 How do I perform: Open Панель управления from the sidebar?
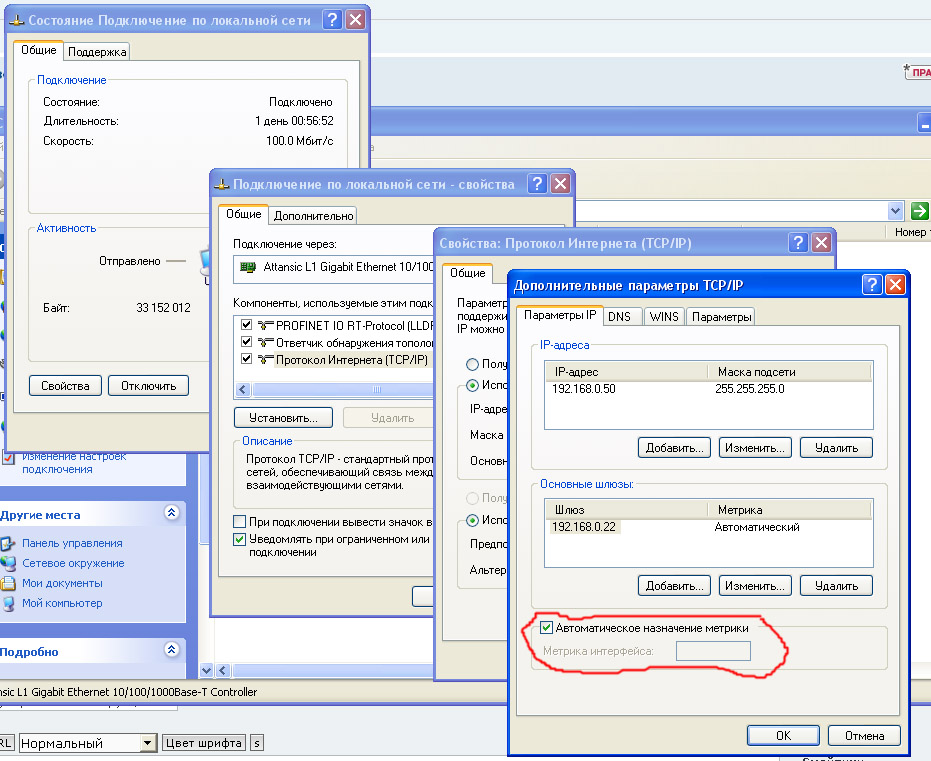pyautogui.click(x=72, y=543)
